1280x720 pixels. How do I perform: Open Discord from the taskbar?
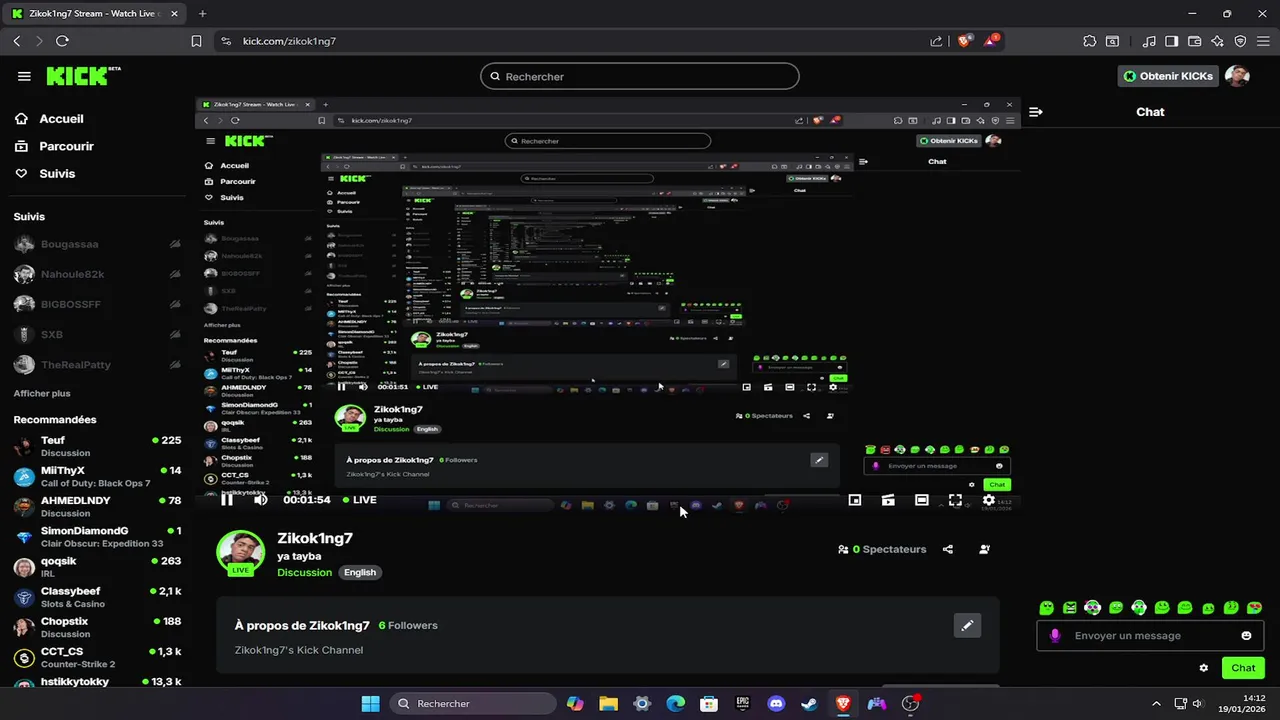[776, 704]
